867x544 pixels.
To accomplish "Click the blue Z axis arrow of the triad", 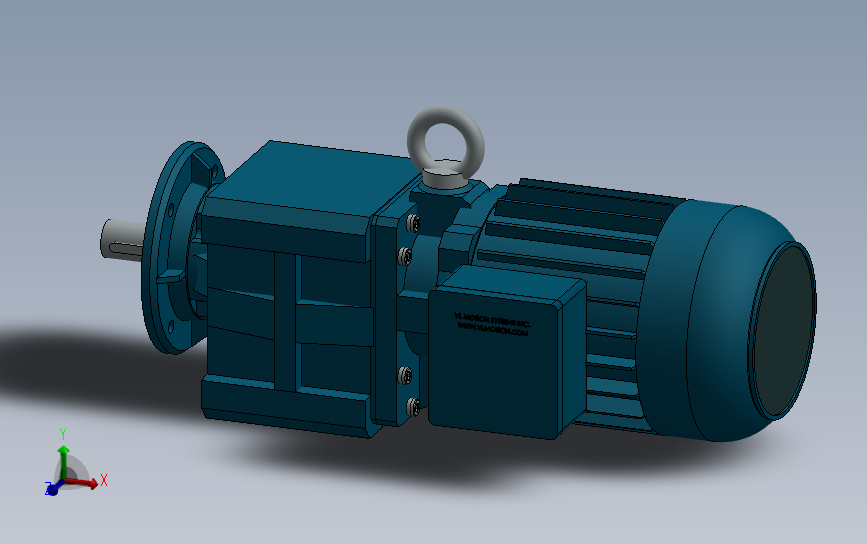I will click(x=53, y=488).
